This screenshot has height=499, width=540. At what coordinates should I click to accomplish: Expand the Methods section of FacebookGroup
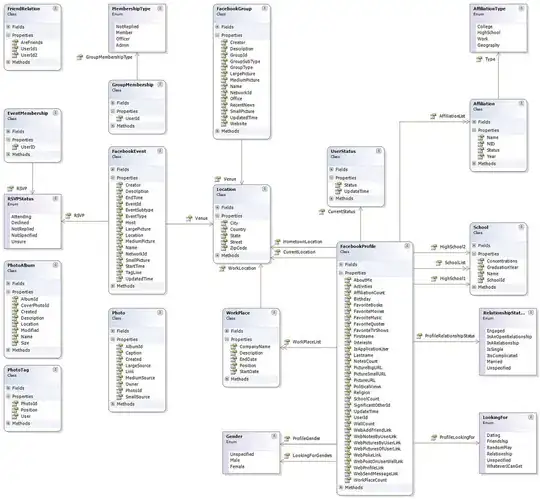[217, 131]
